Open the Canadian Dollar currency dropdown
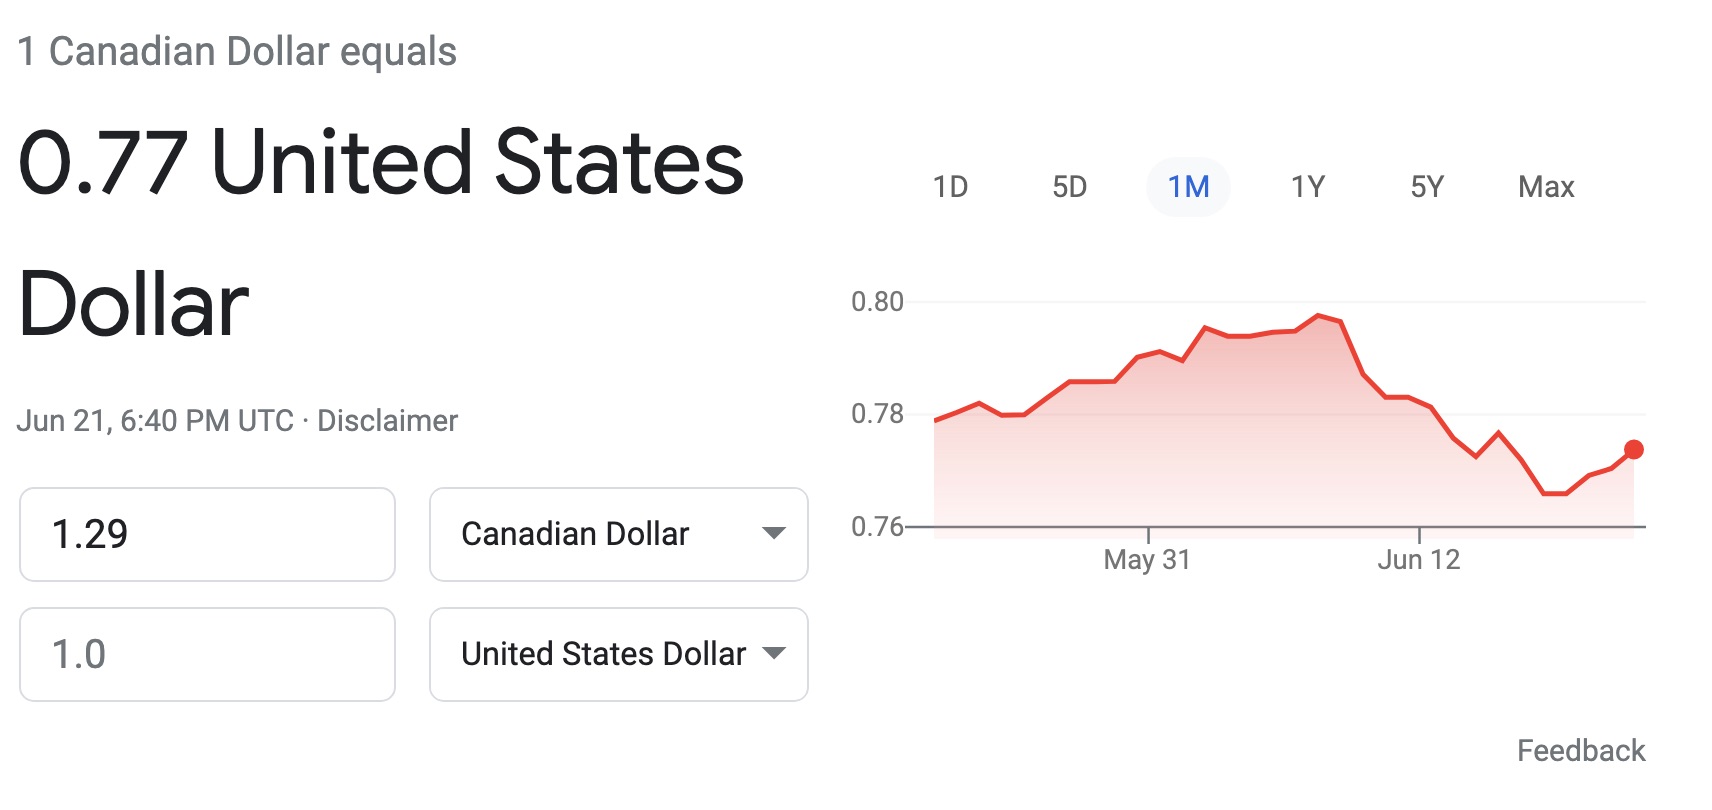 pyautogui.click(x=618, y=534)
